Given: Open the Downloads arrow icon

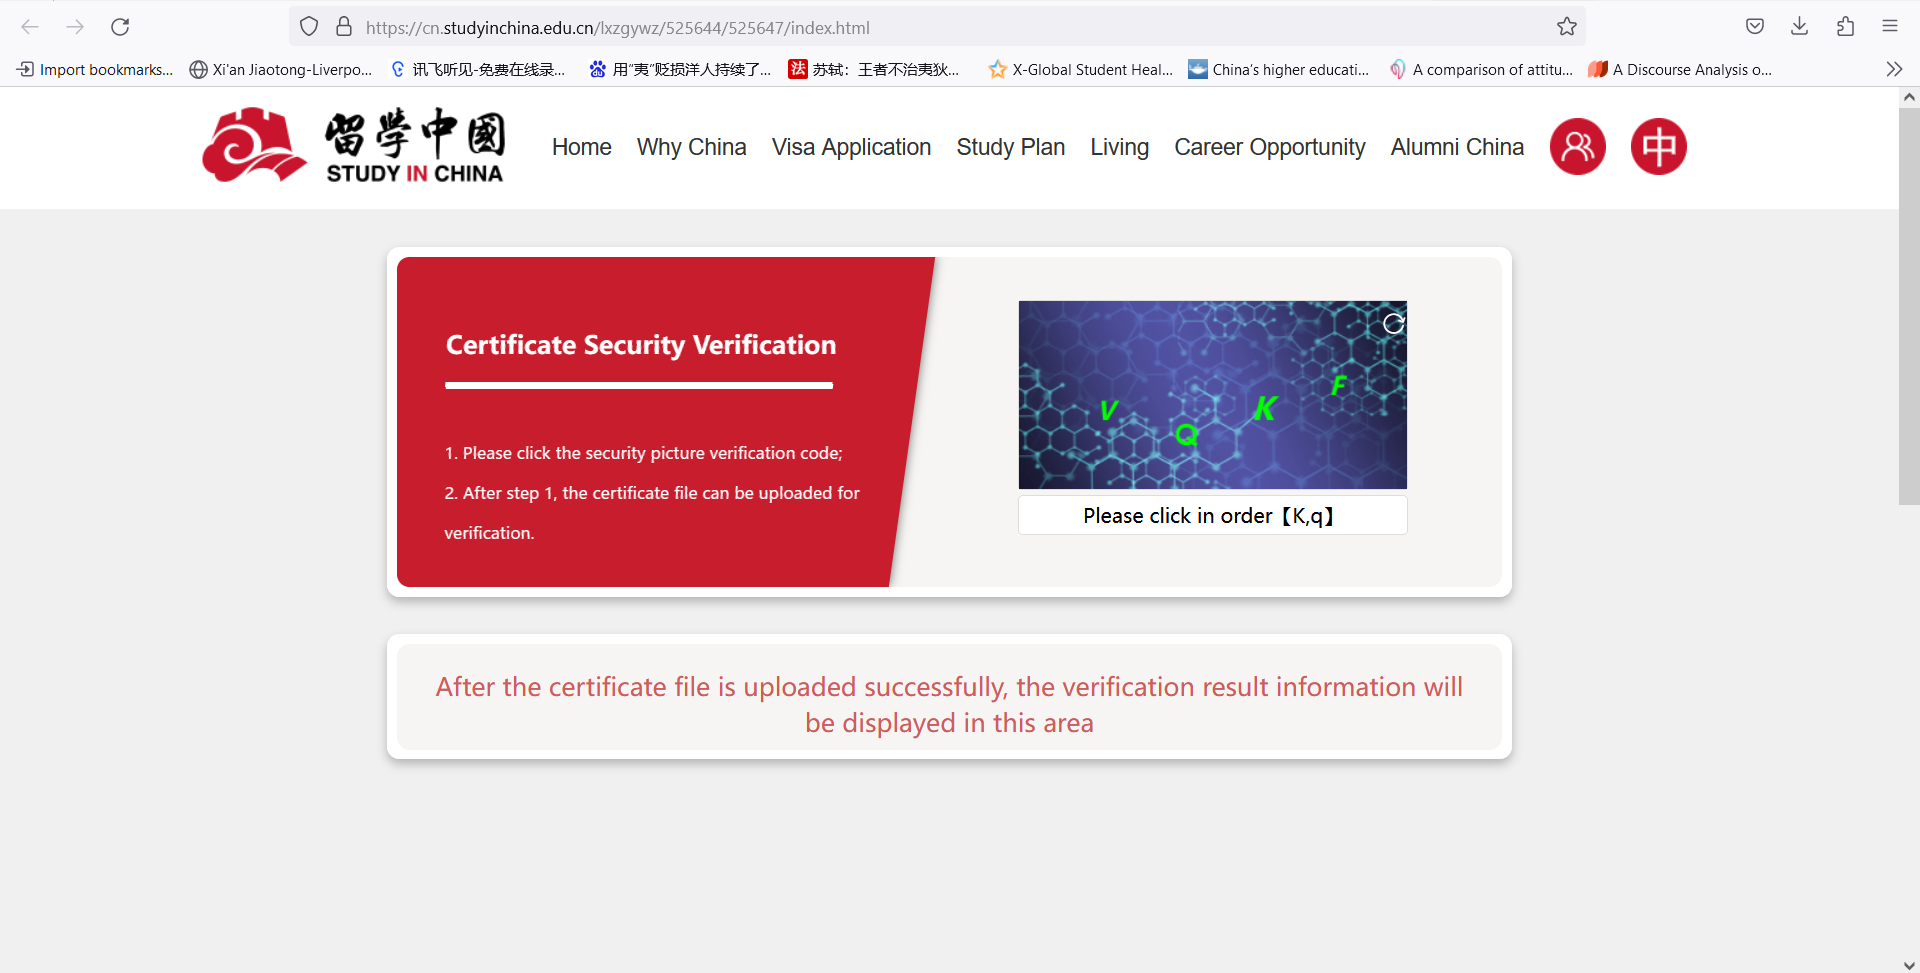Looking at the screenshot, I should pyautogui.click(x=1800, y=27).
